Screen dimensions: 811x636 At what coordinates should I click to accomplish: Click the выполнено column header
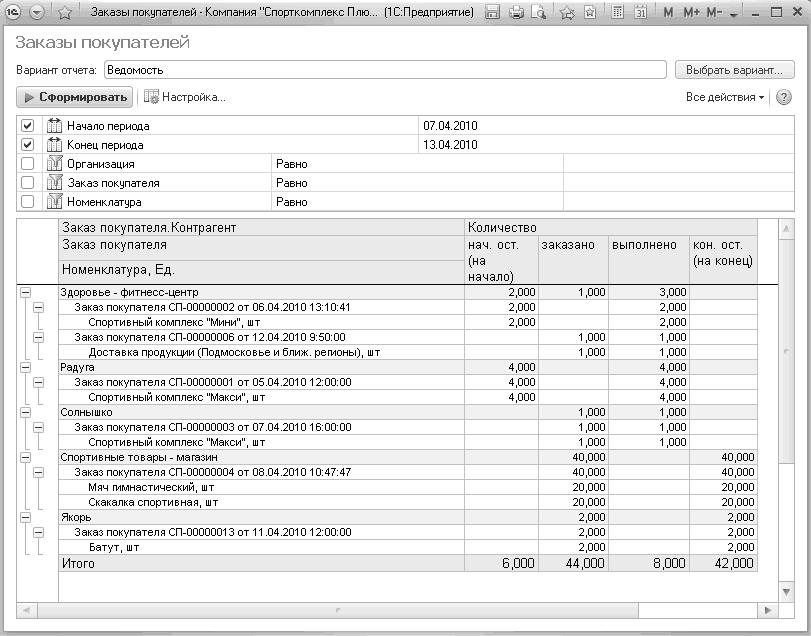[649, 260]
